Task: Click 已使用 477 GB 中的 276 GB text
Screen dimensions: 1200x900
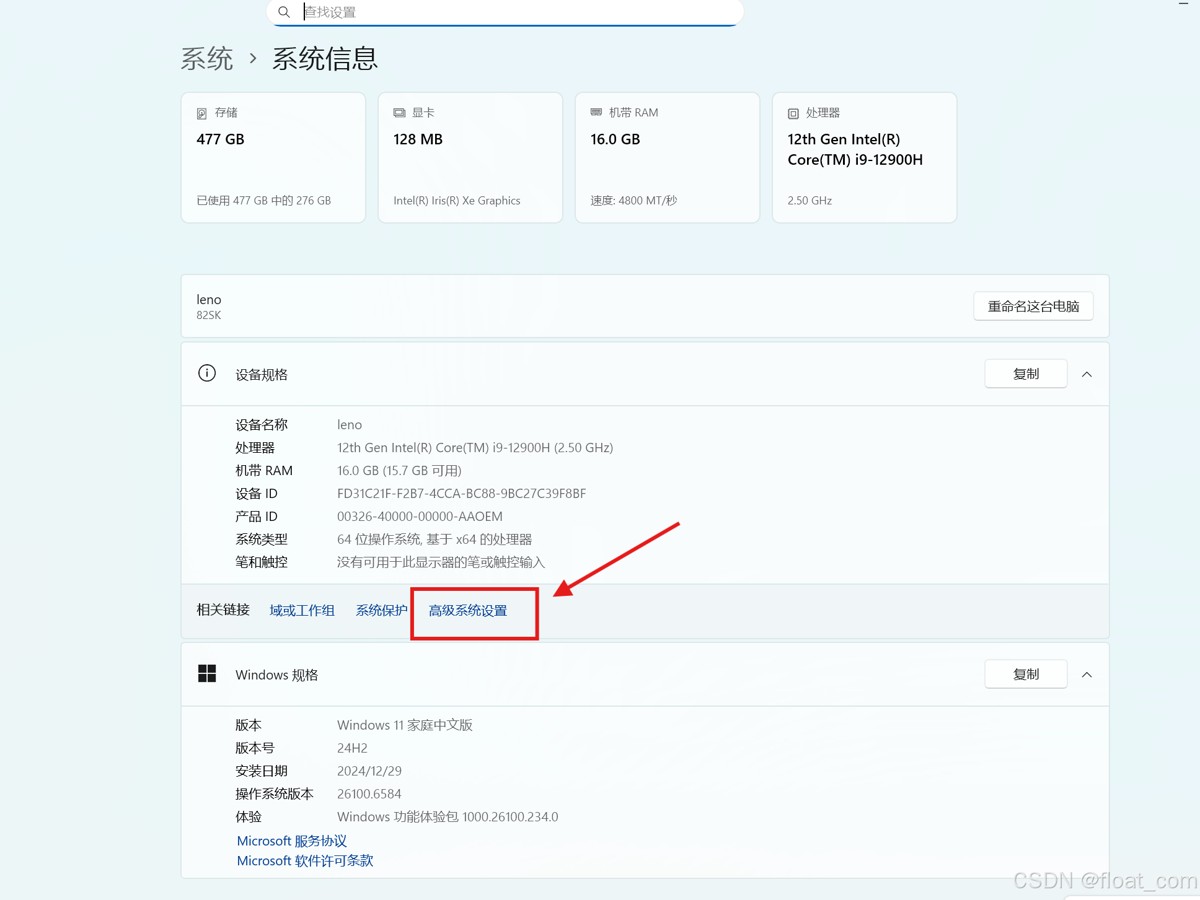Action: [264, 201]
